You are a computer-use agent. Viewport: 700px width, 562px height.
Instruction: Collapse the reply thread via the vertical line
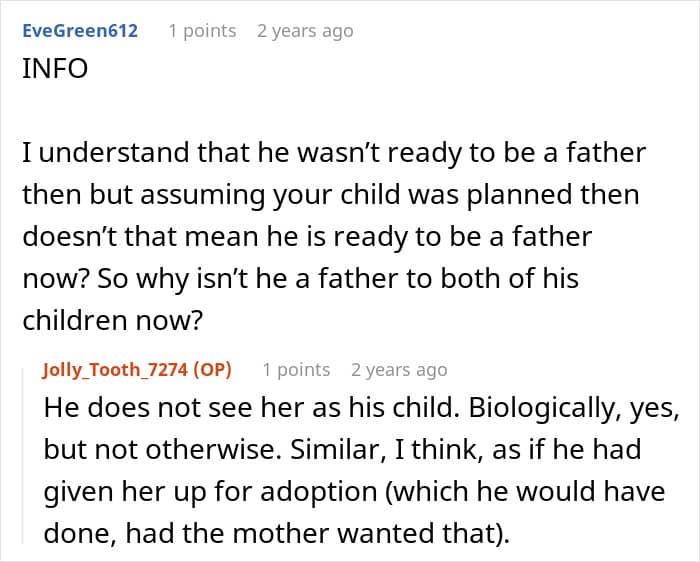pos(27,450)
